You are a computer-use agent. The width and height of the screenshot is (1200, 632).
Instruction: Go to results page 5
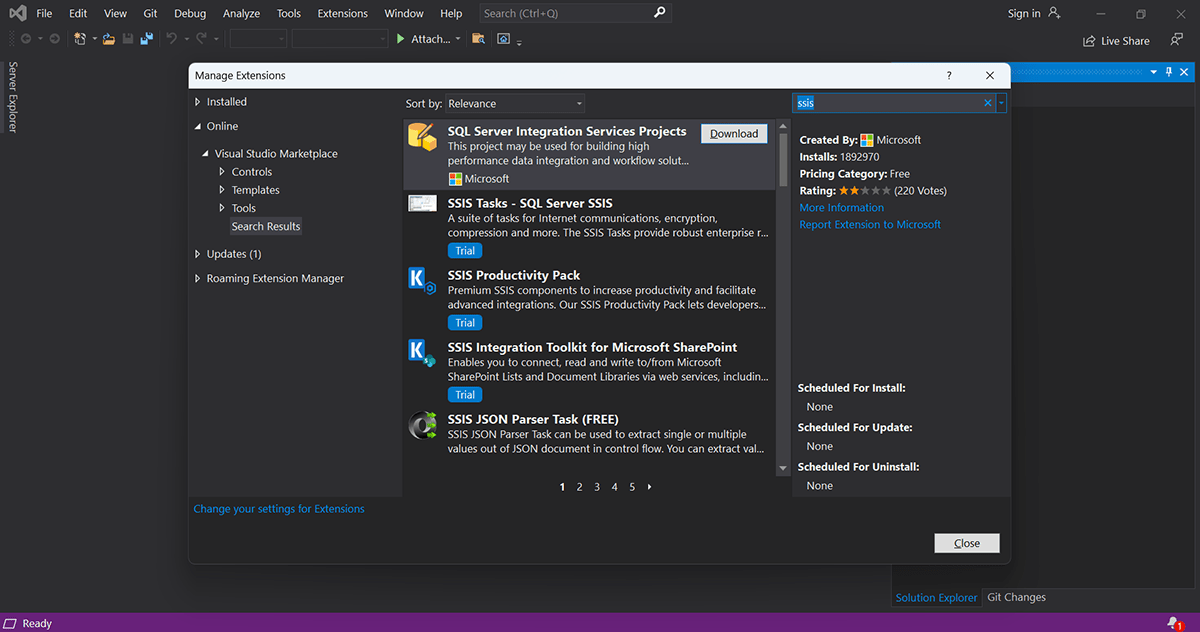click(631, 487)
